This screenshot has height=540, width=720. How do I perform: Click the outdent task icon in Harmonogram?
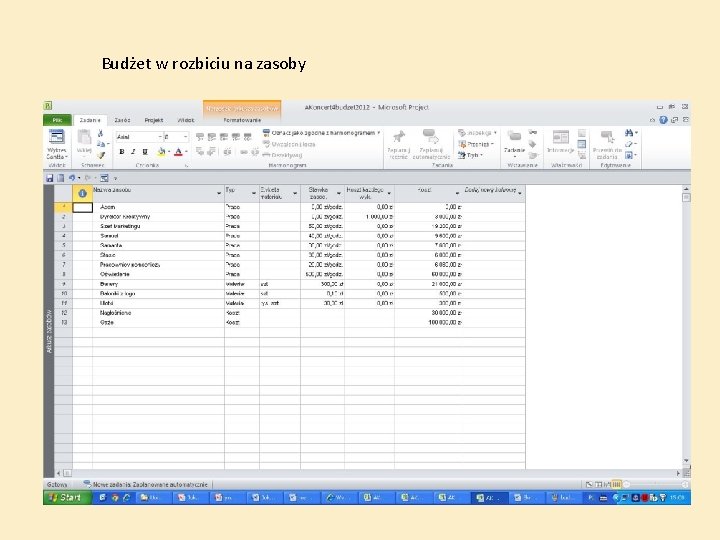[x=200, y=152]
